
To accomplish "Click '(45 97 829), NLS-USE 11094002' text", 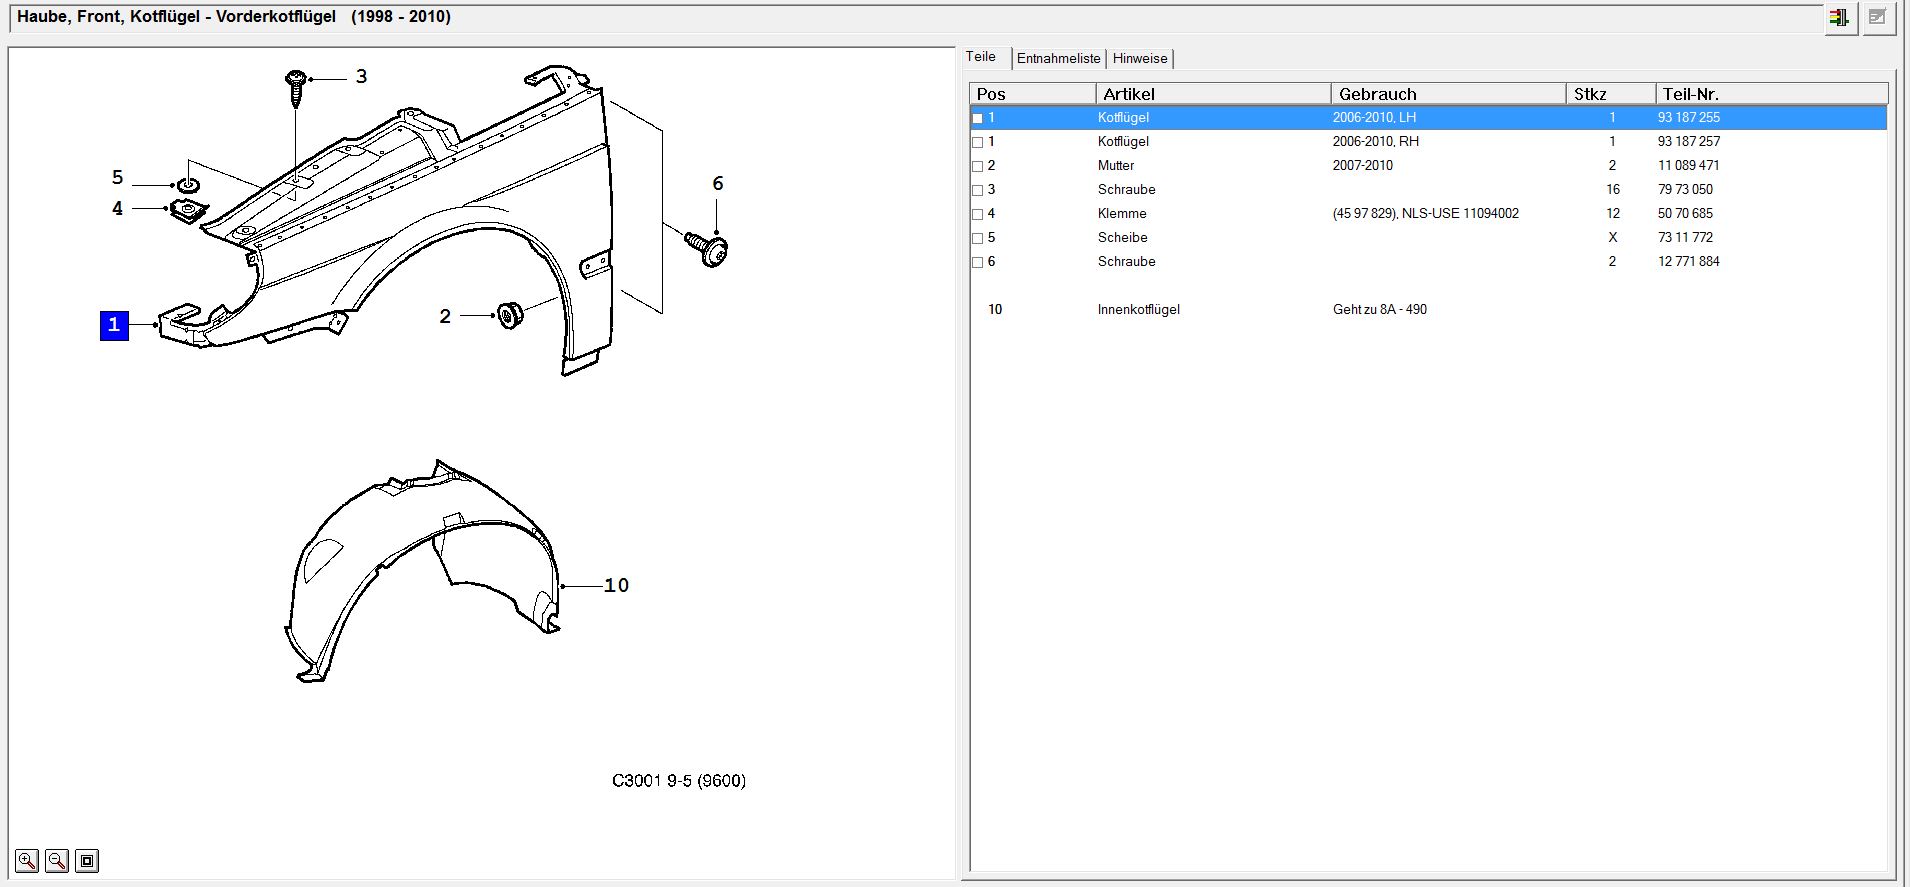I will pos(1425,213).
